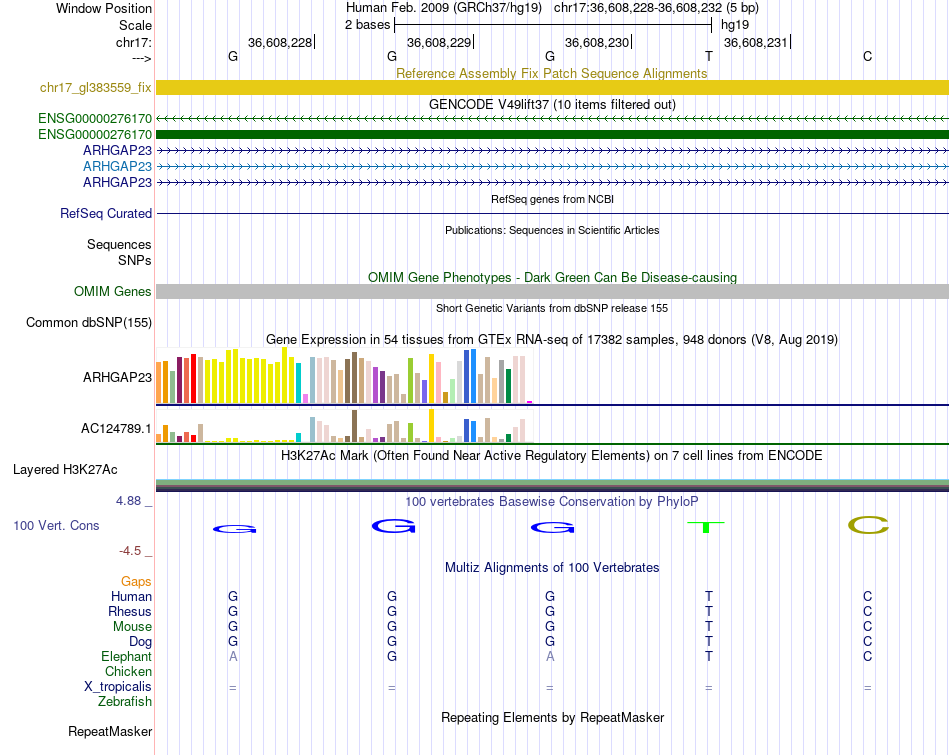Click the Chicken alignment row label

coord(128,671)
